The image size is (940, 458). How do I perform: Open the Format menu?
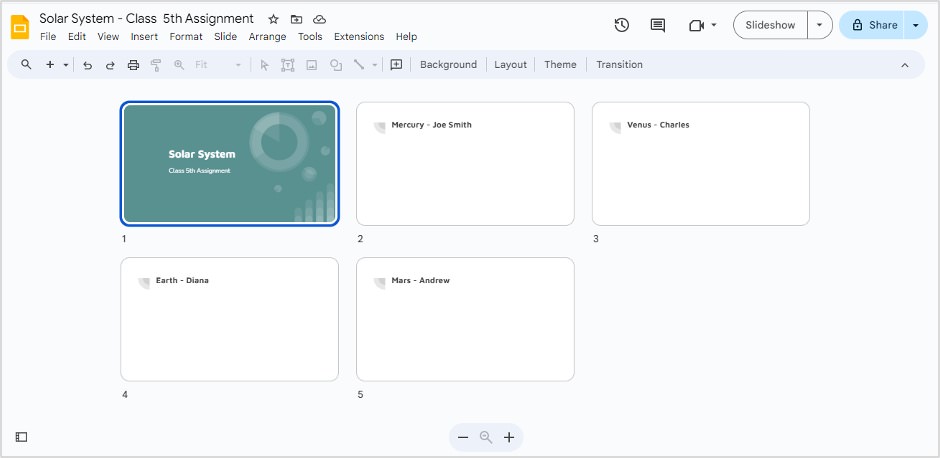(186, 37)
